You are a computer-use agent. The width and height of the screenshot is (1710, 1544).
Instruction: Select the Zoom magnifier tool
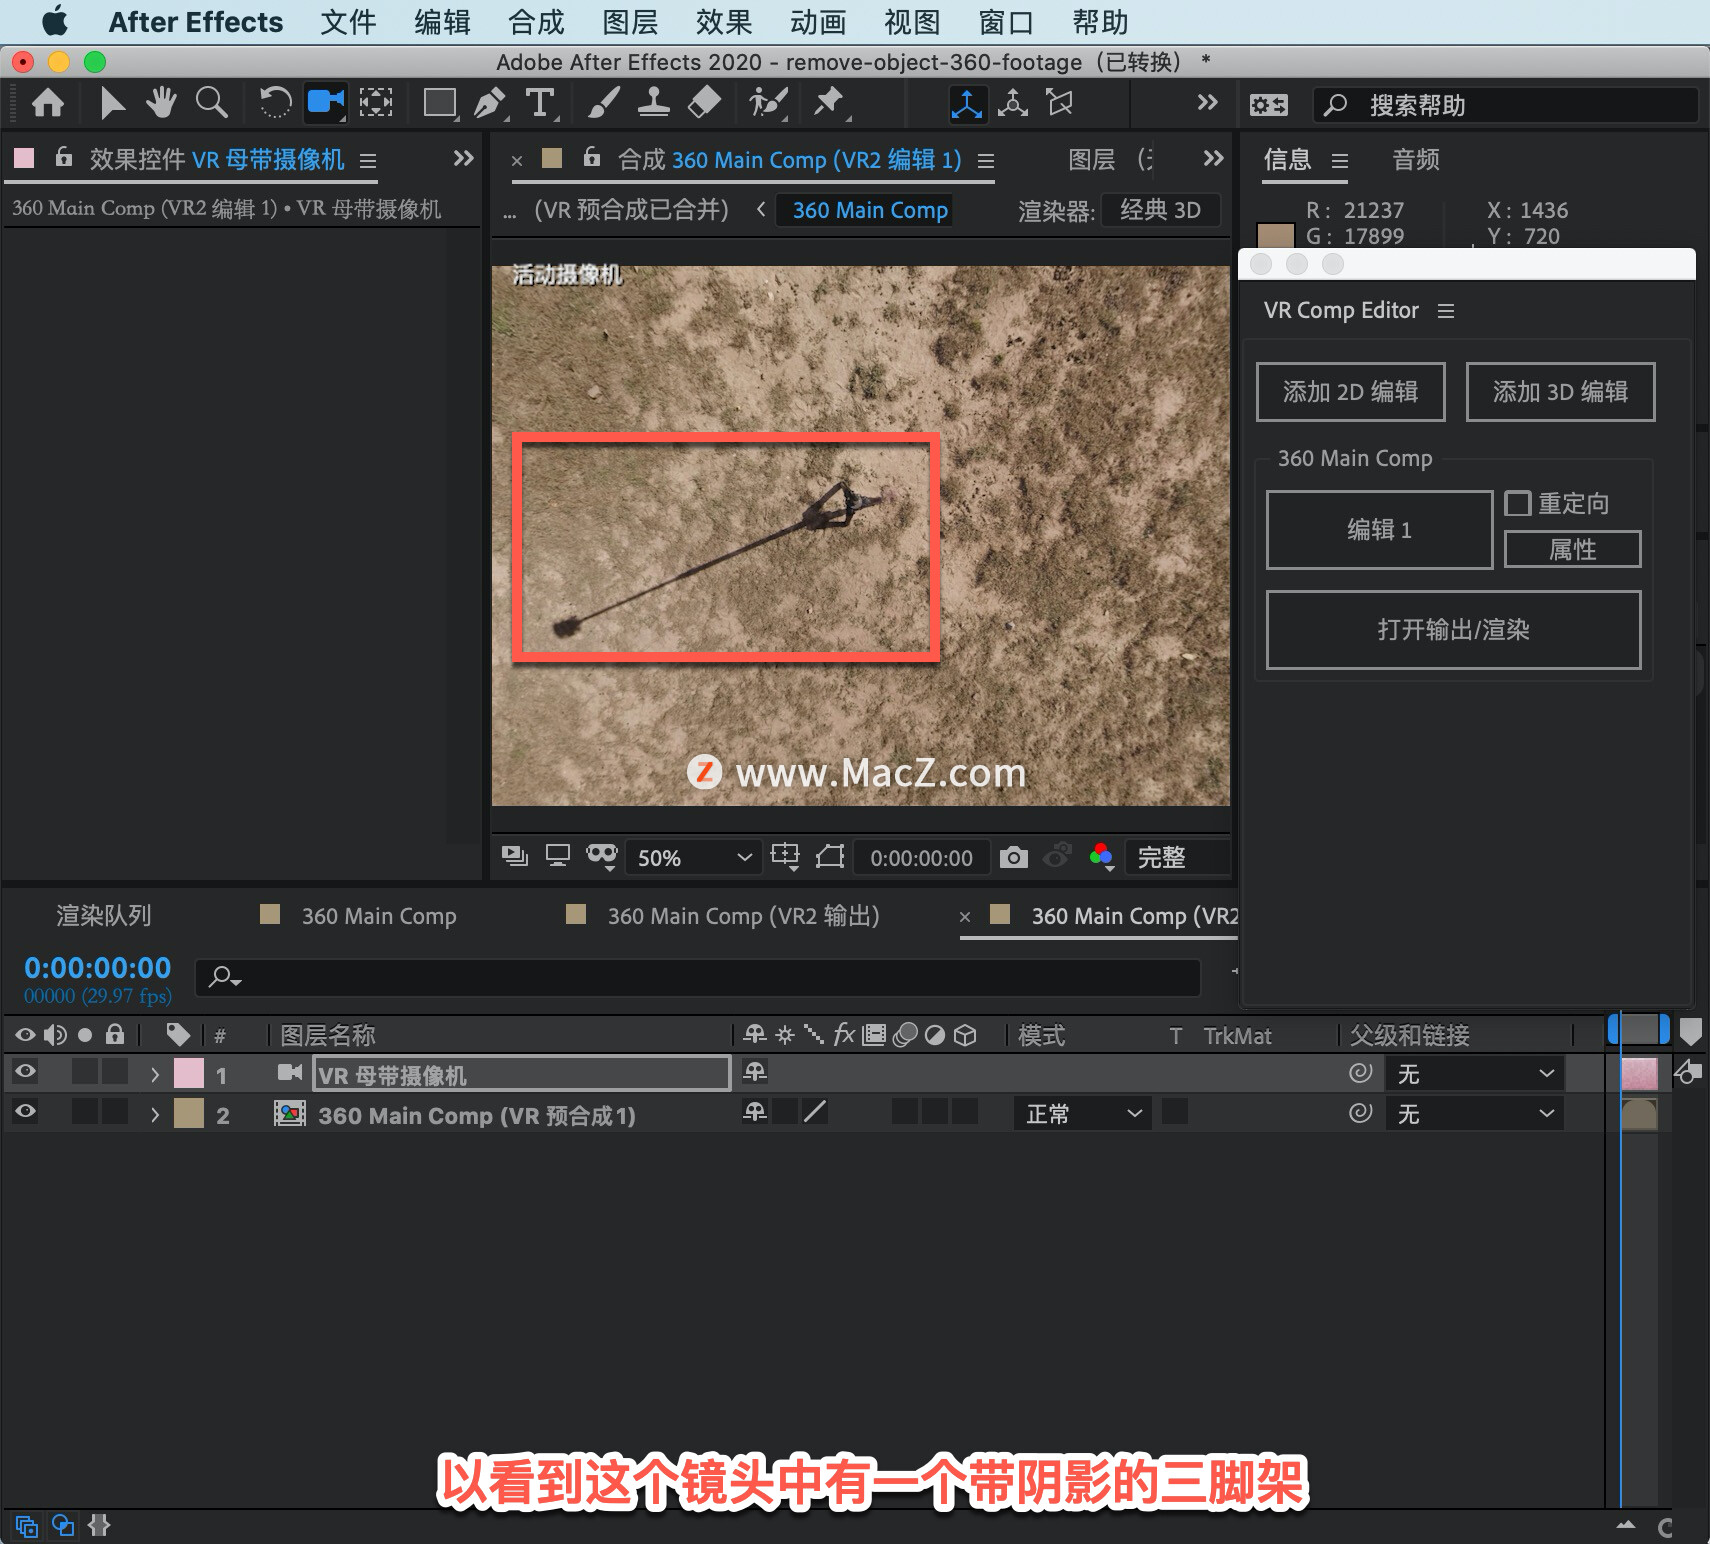coord(211,103)
